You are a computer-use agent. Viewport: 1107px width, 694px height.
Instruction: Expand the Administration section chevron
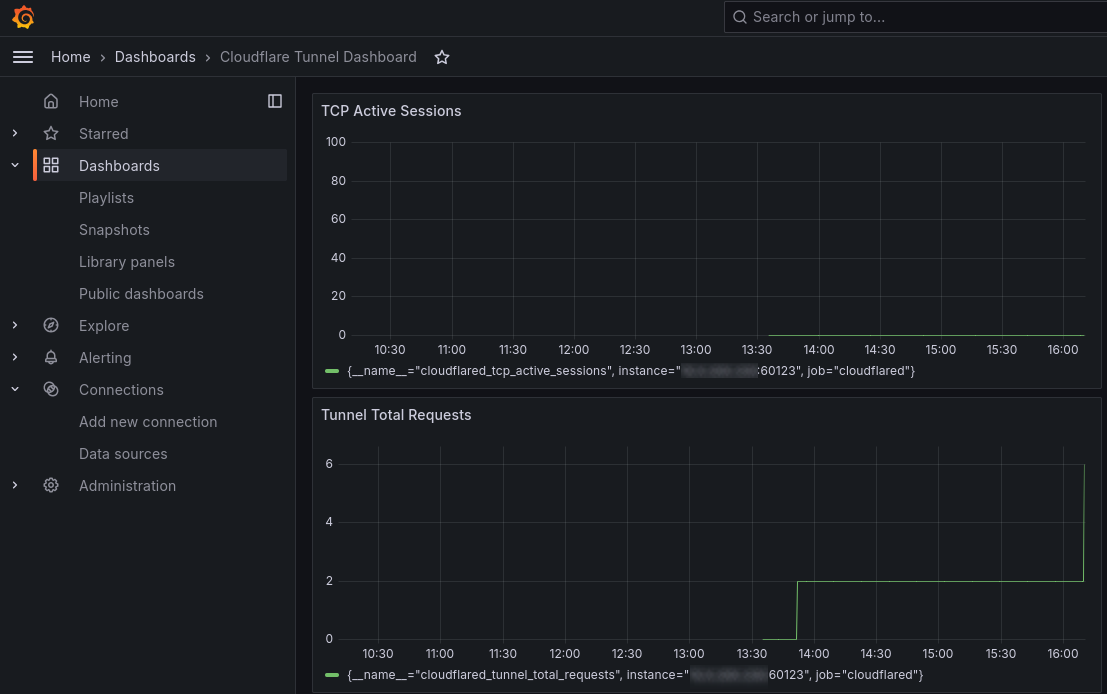(x=15, y=485)
